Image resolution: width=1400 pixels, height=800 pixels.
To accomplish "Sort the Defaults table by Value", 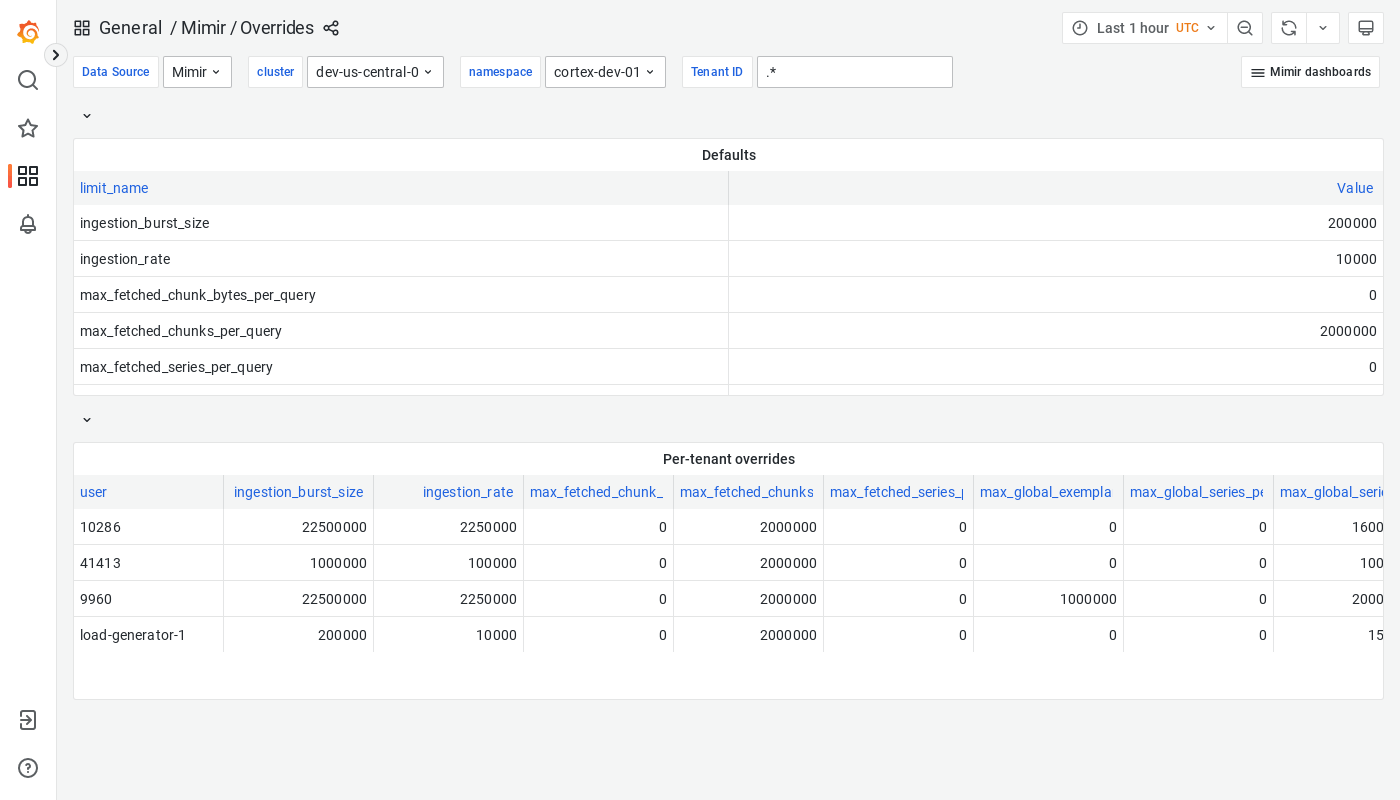I will pos(1355,188).
